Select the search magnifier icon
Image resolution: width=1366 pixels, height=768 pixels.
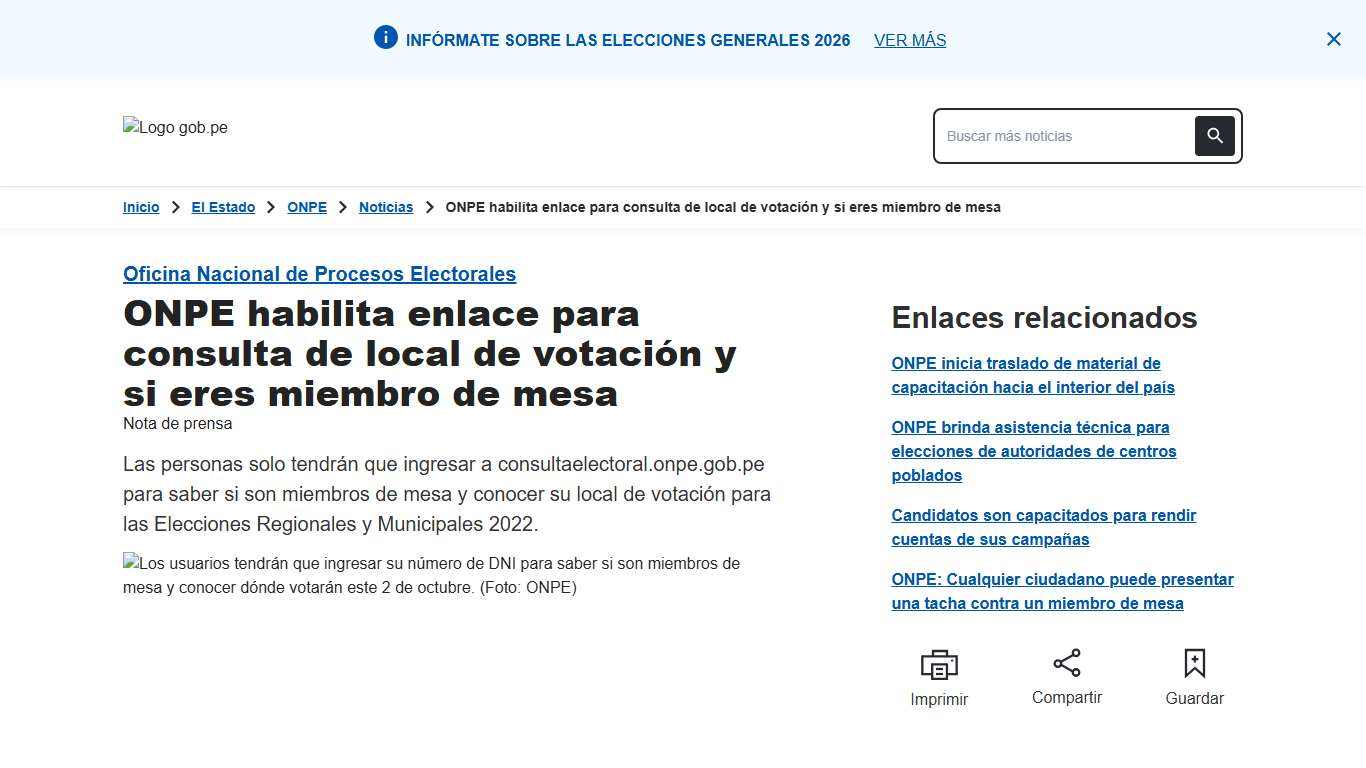pyautogui.click(x=1214, y=135)
